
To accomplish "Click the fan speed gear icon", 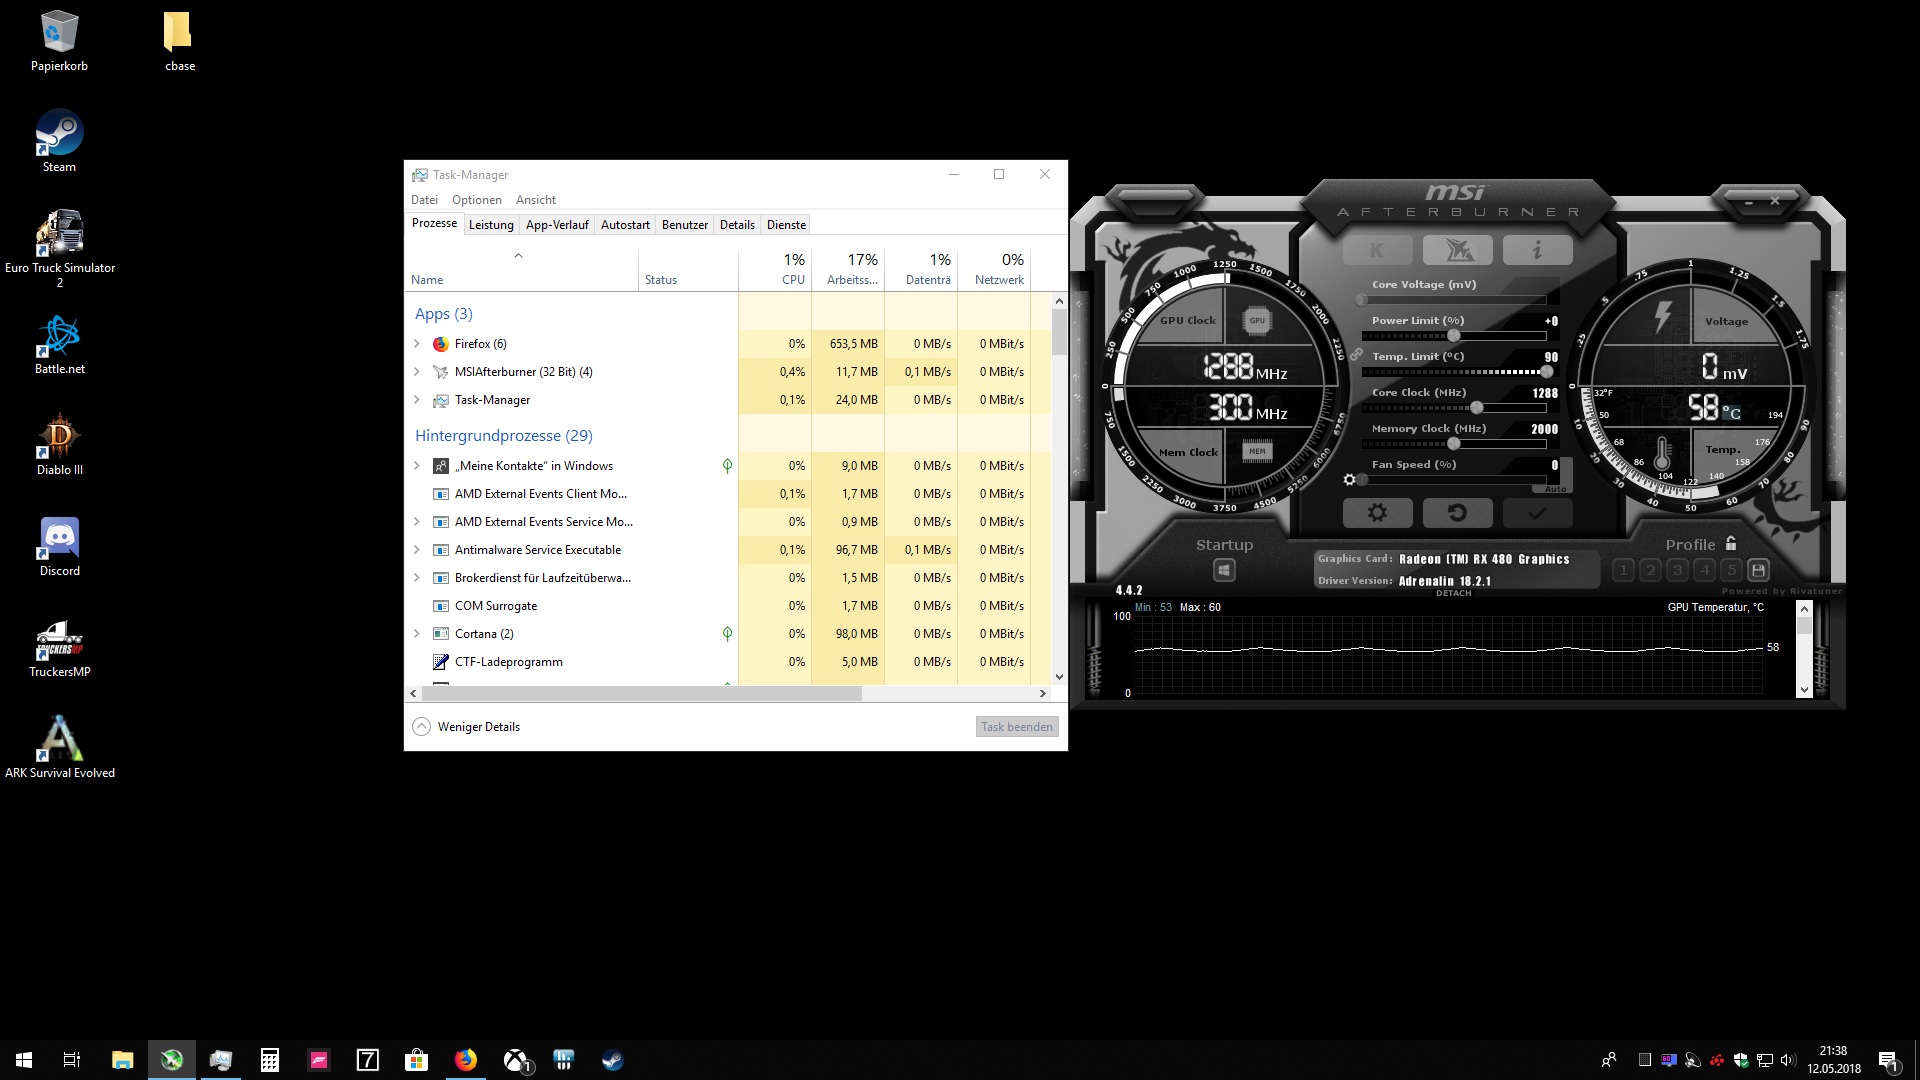I will point(1349,480).
